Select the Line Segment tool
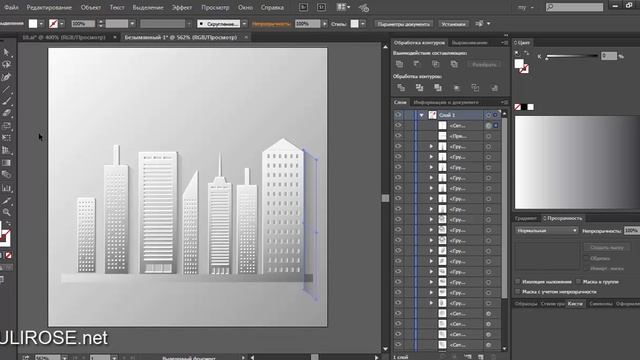Screen dimensions: 640x360 click(6, 89)
